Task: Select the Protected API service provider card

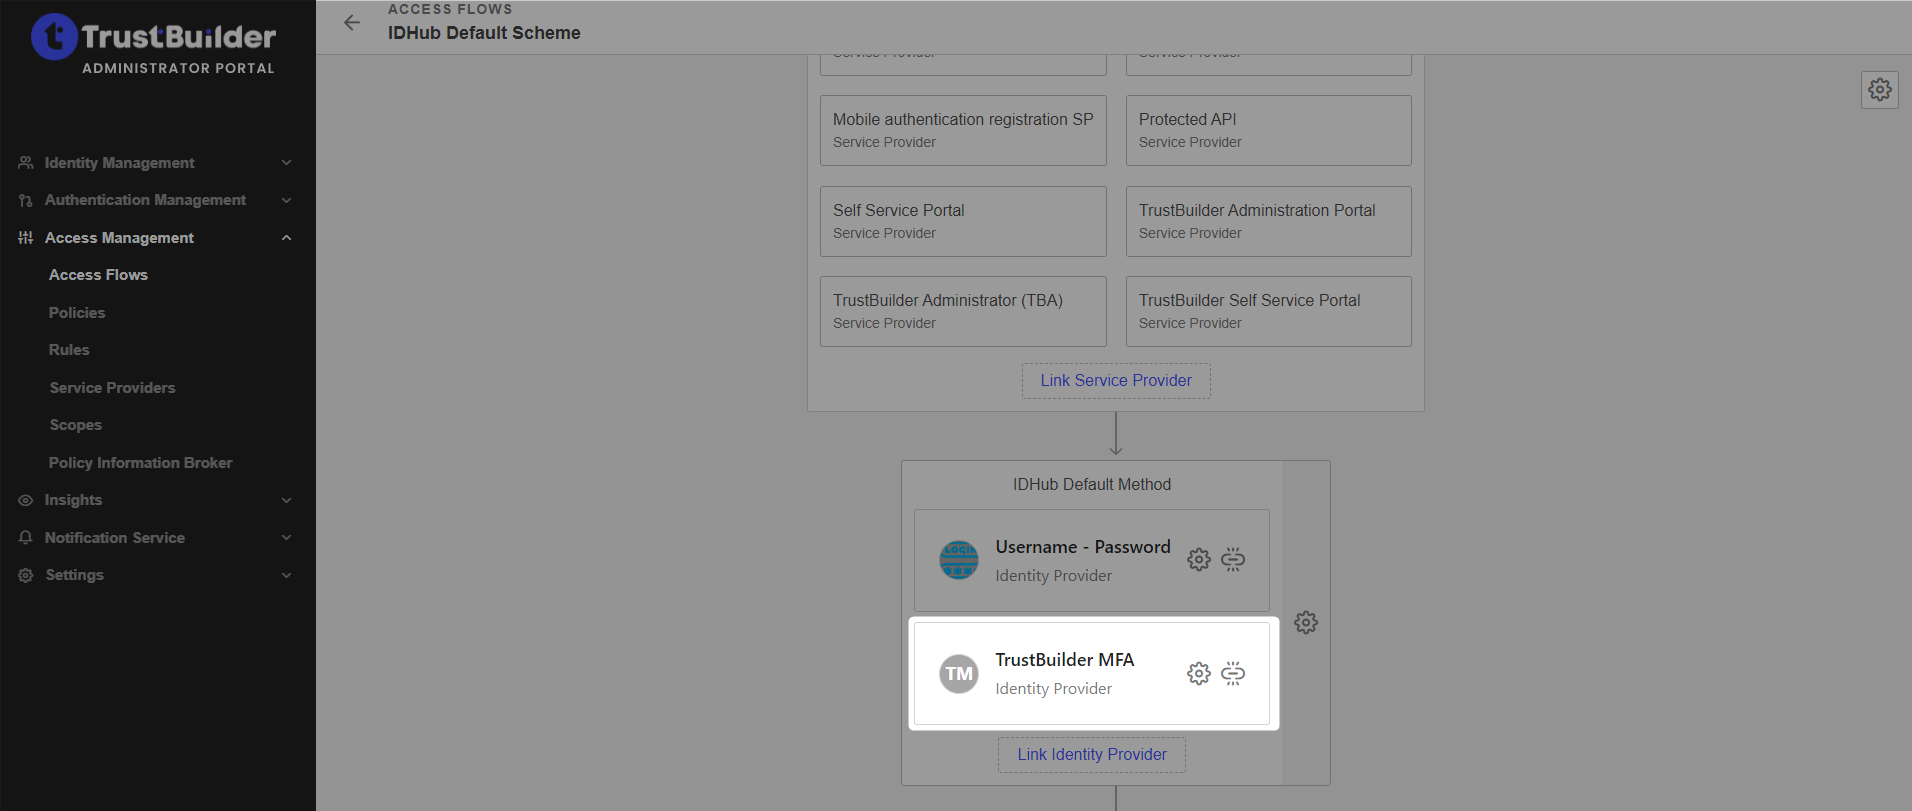Action: (1268, 130)
